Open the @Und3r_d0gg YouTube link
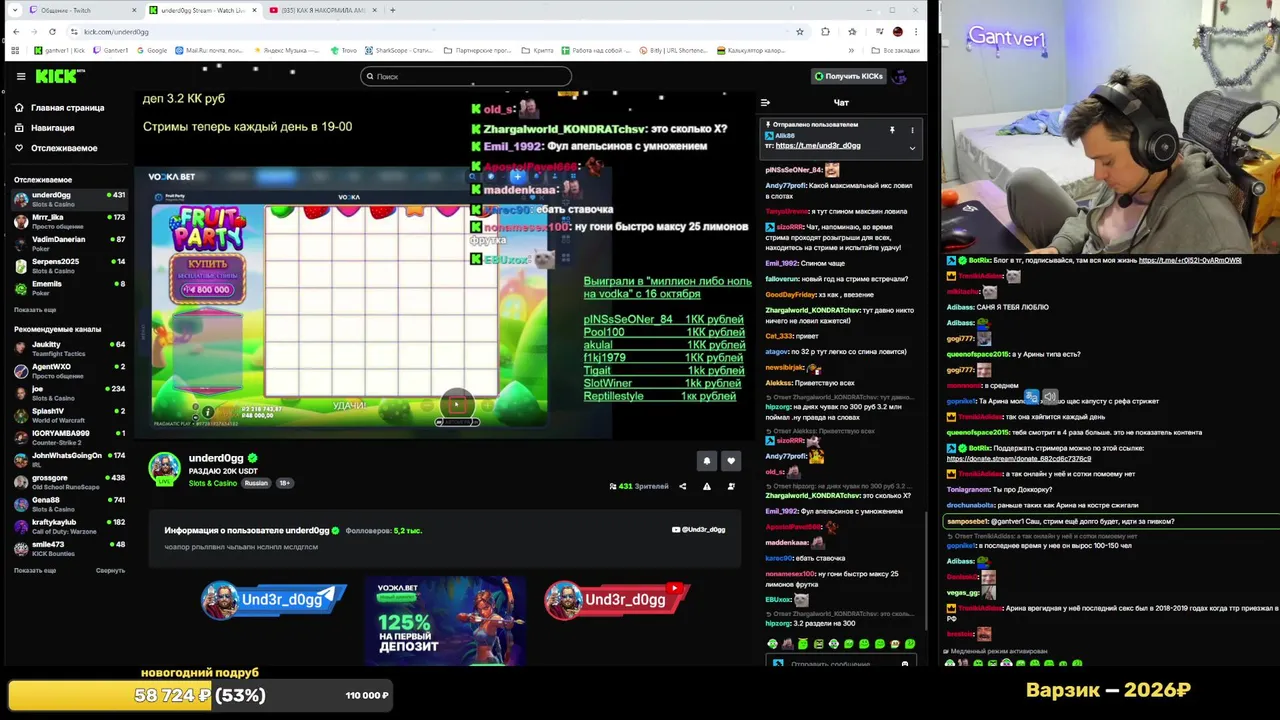This screenshot has height=720, width=1280. point(699,529)
